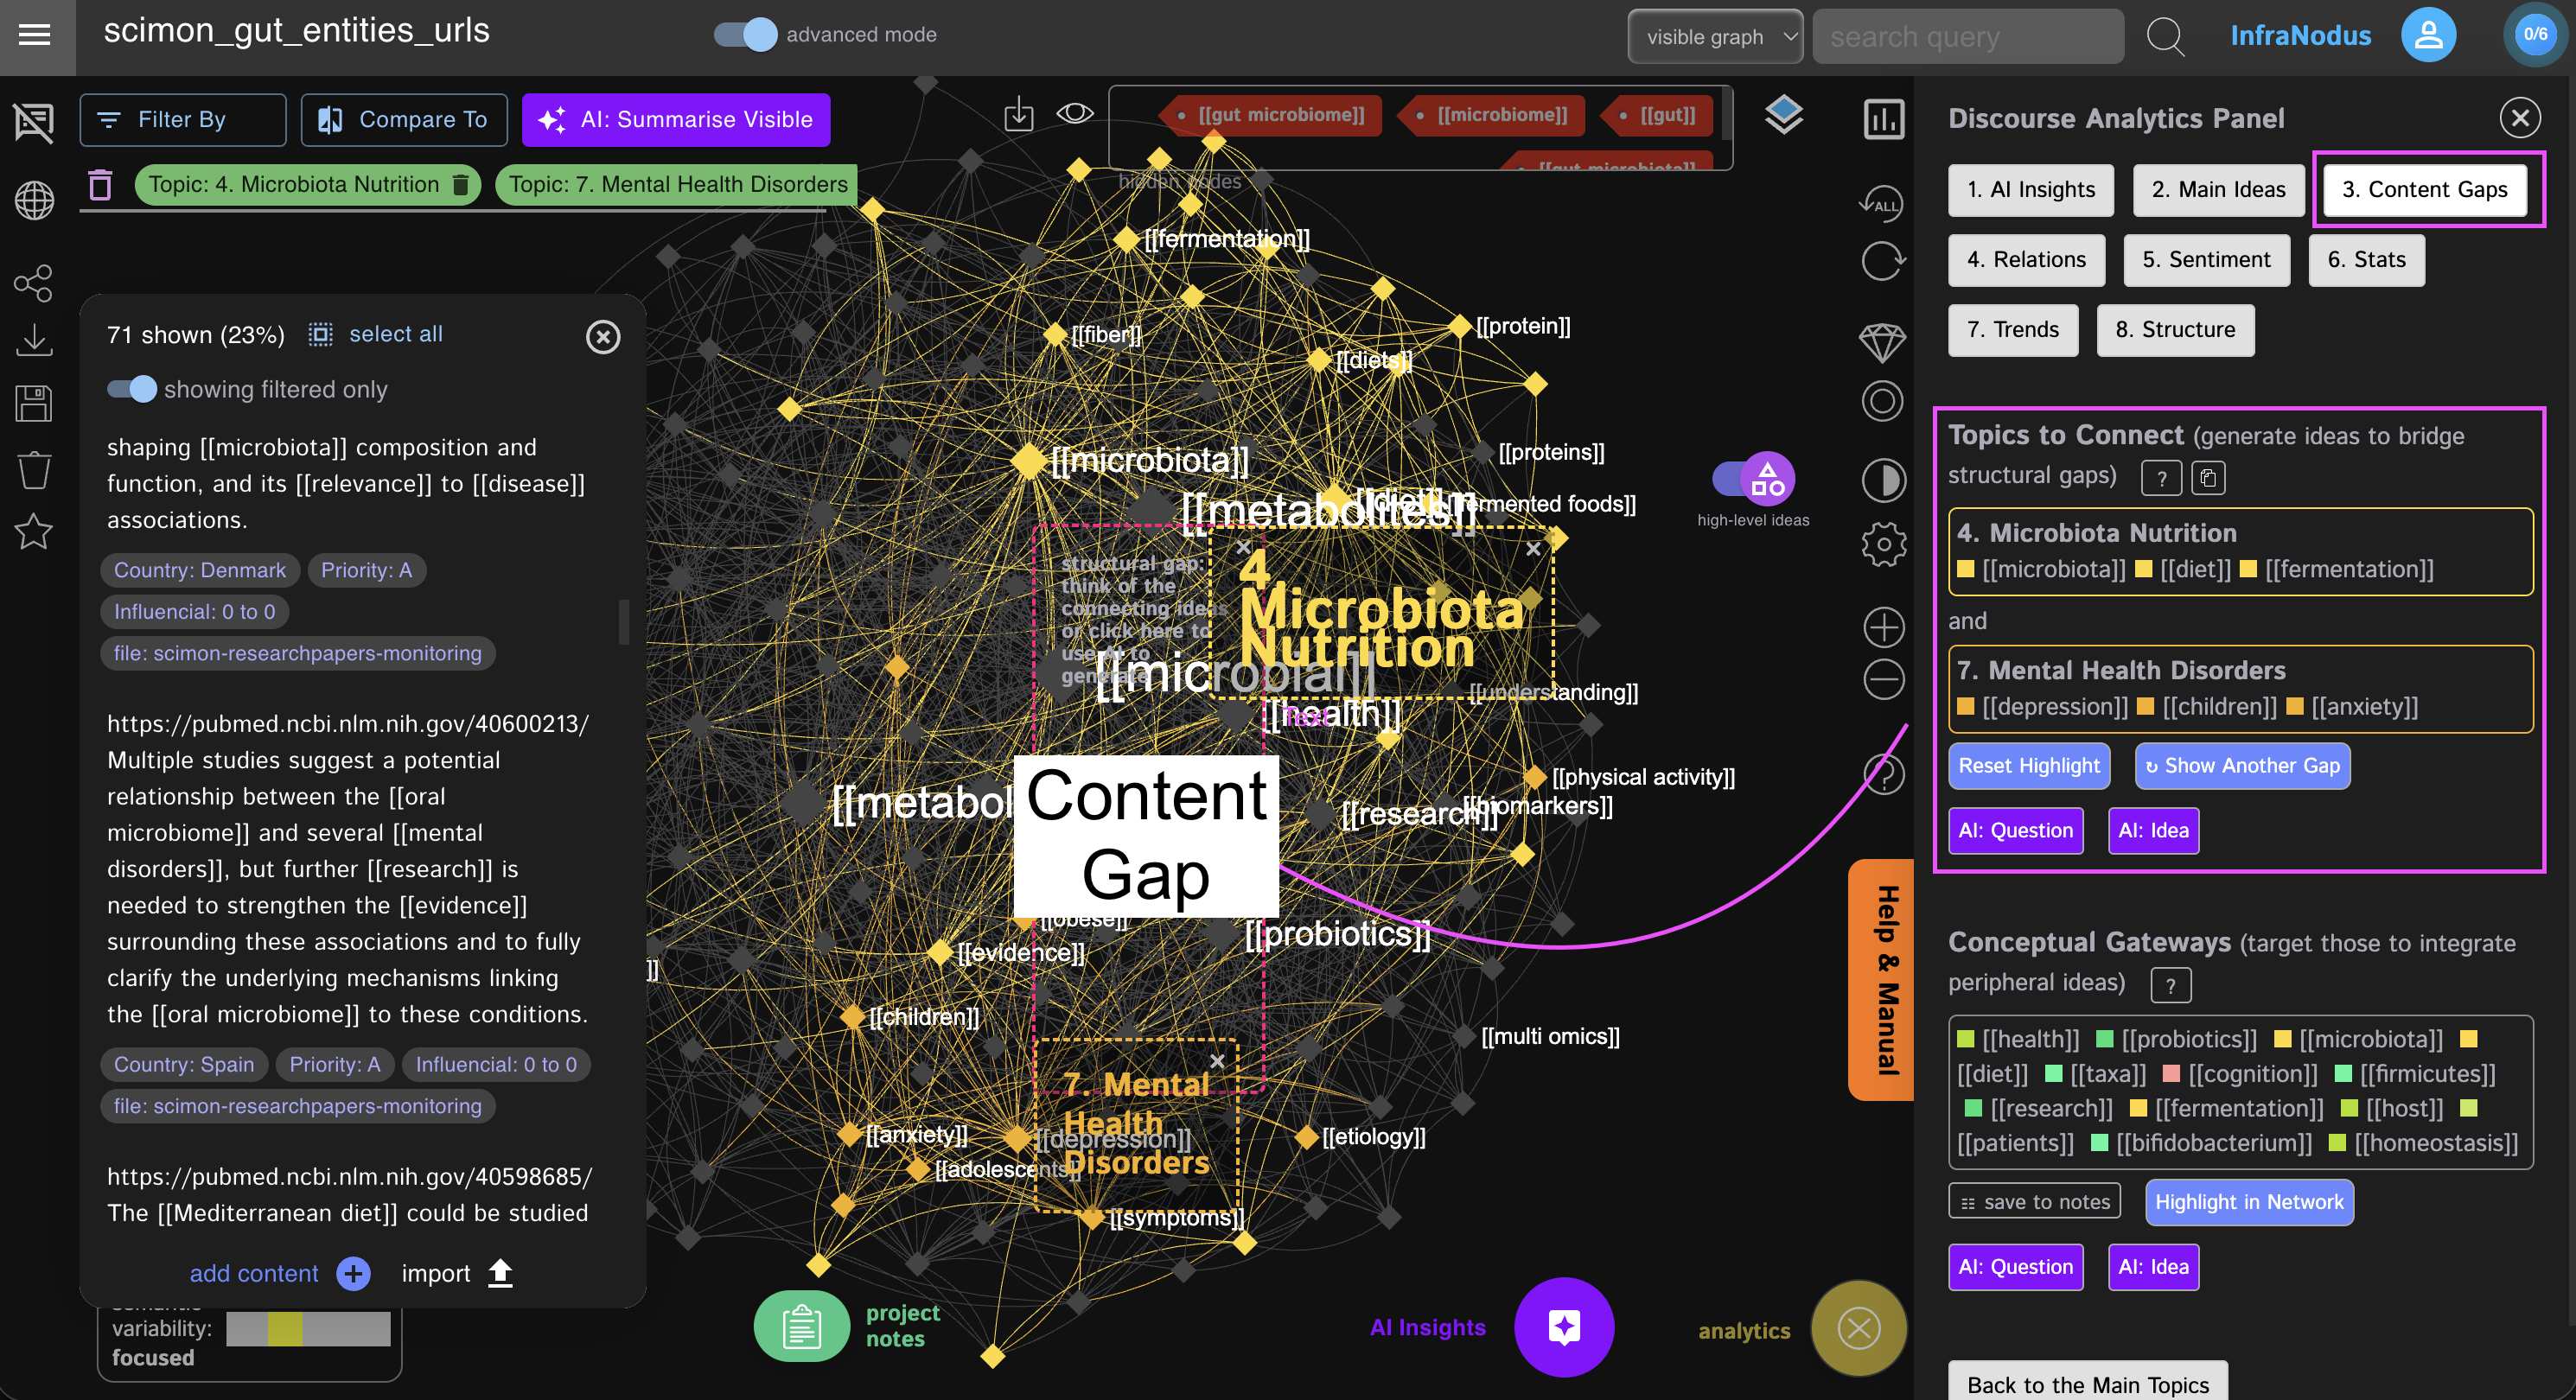Click the save floppy disk icon
The width and height of the screenshot is (2576, 1400).
click(x=34, y=403)
